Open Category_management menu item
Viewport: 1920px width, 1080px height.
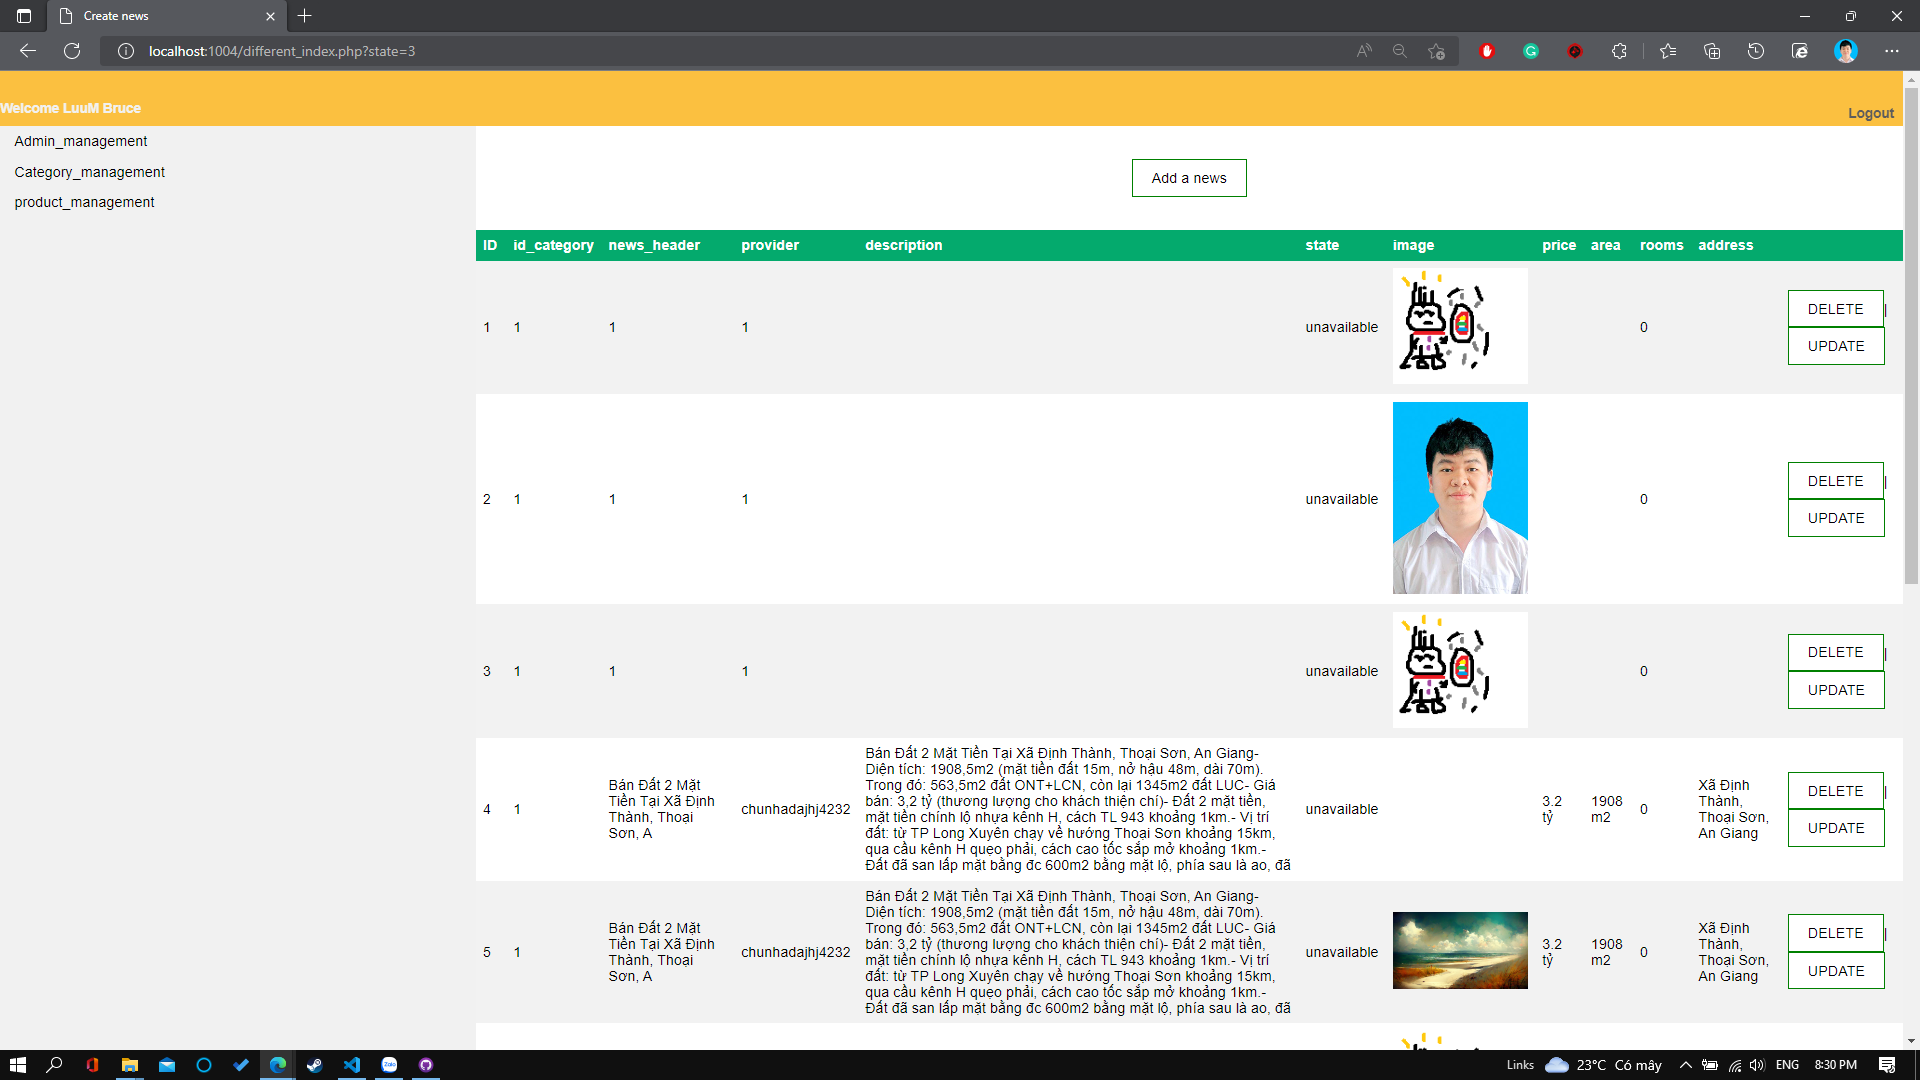[x=89, y=172]
